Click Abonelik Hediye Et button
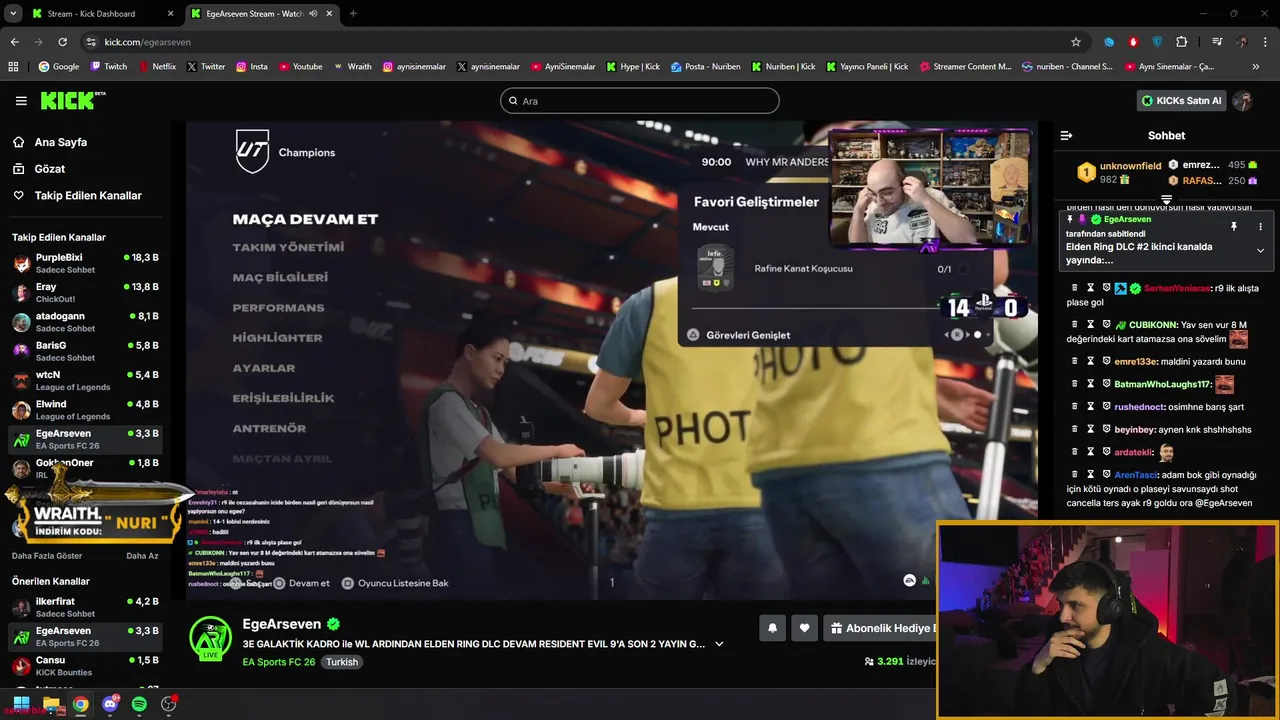Viewport: 1280px width, 720px height. coord(882,628)
